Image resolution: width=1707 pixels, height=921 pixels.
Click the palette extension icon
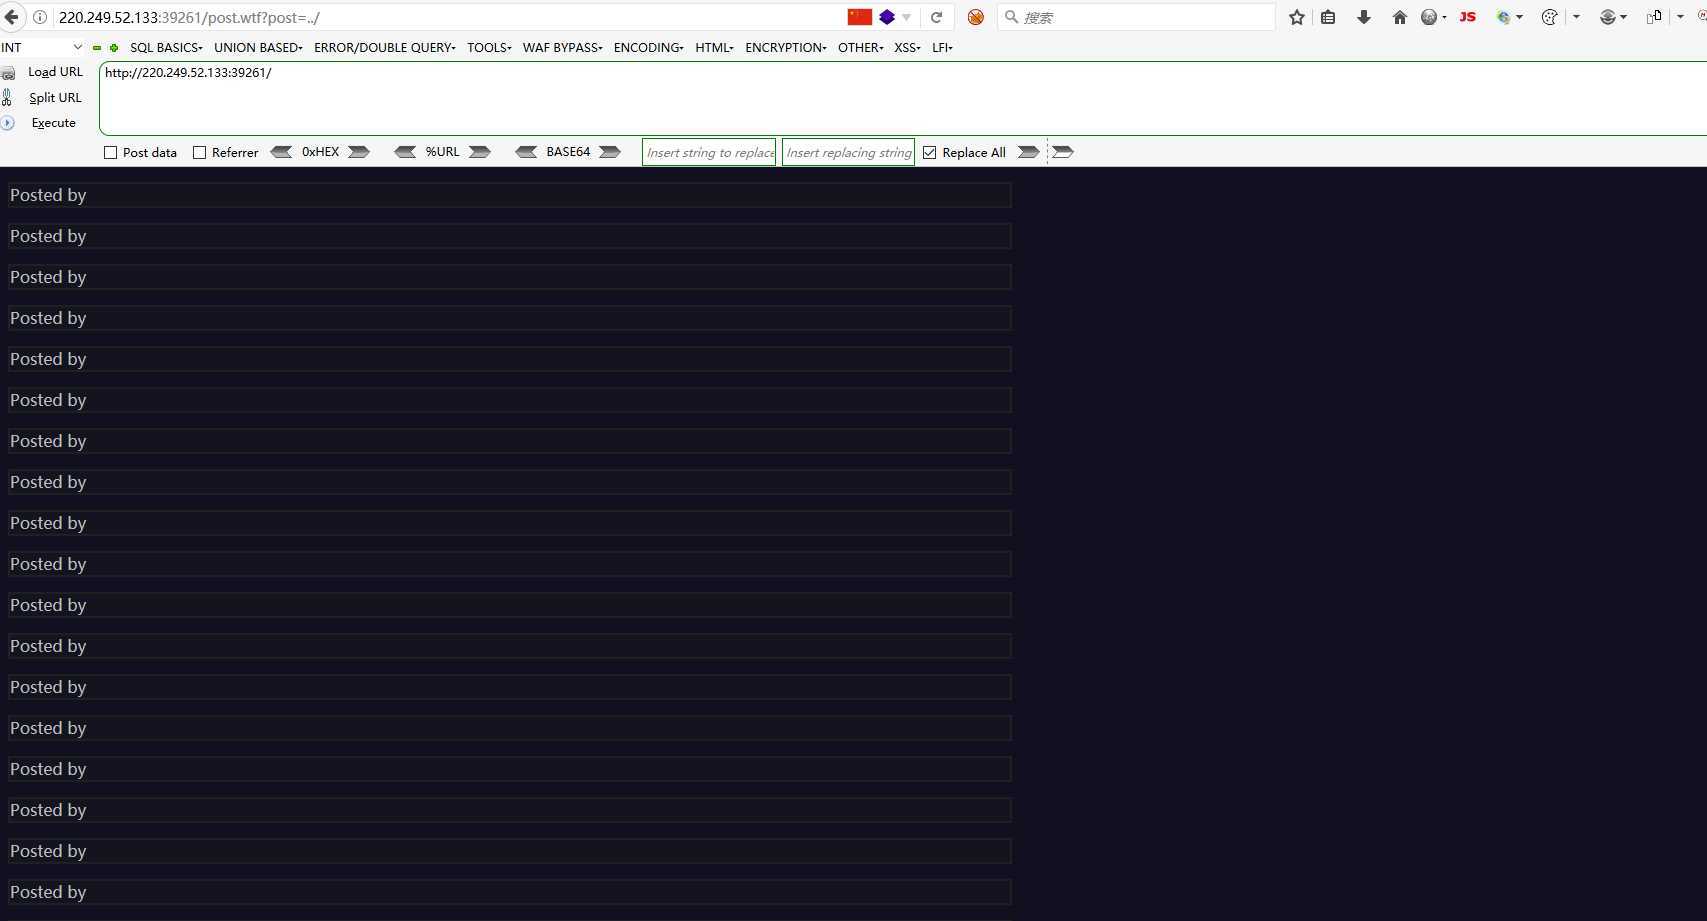[x=1550, y=17]
